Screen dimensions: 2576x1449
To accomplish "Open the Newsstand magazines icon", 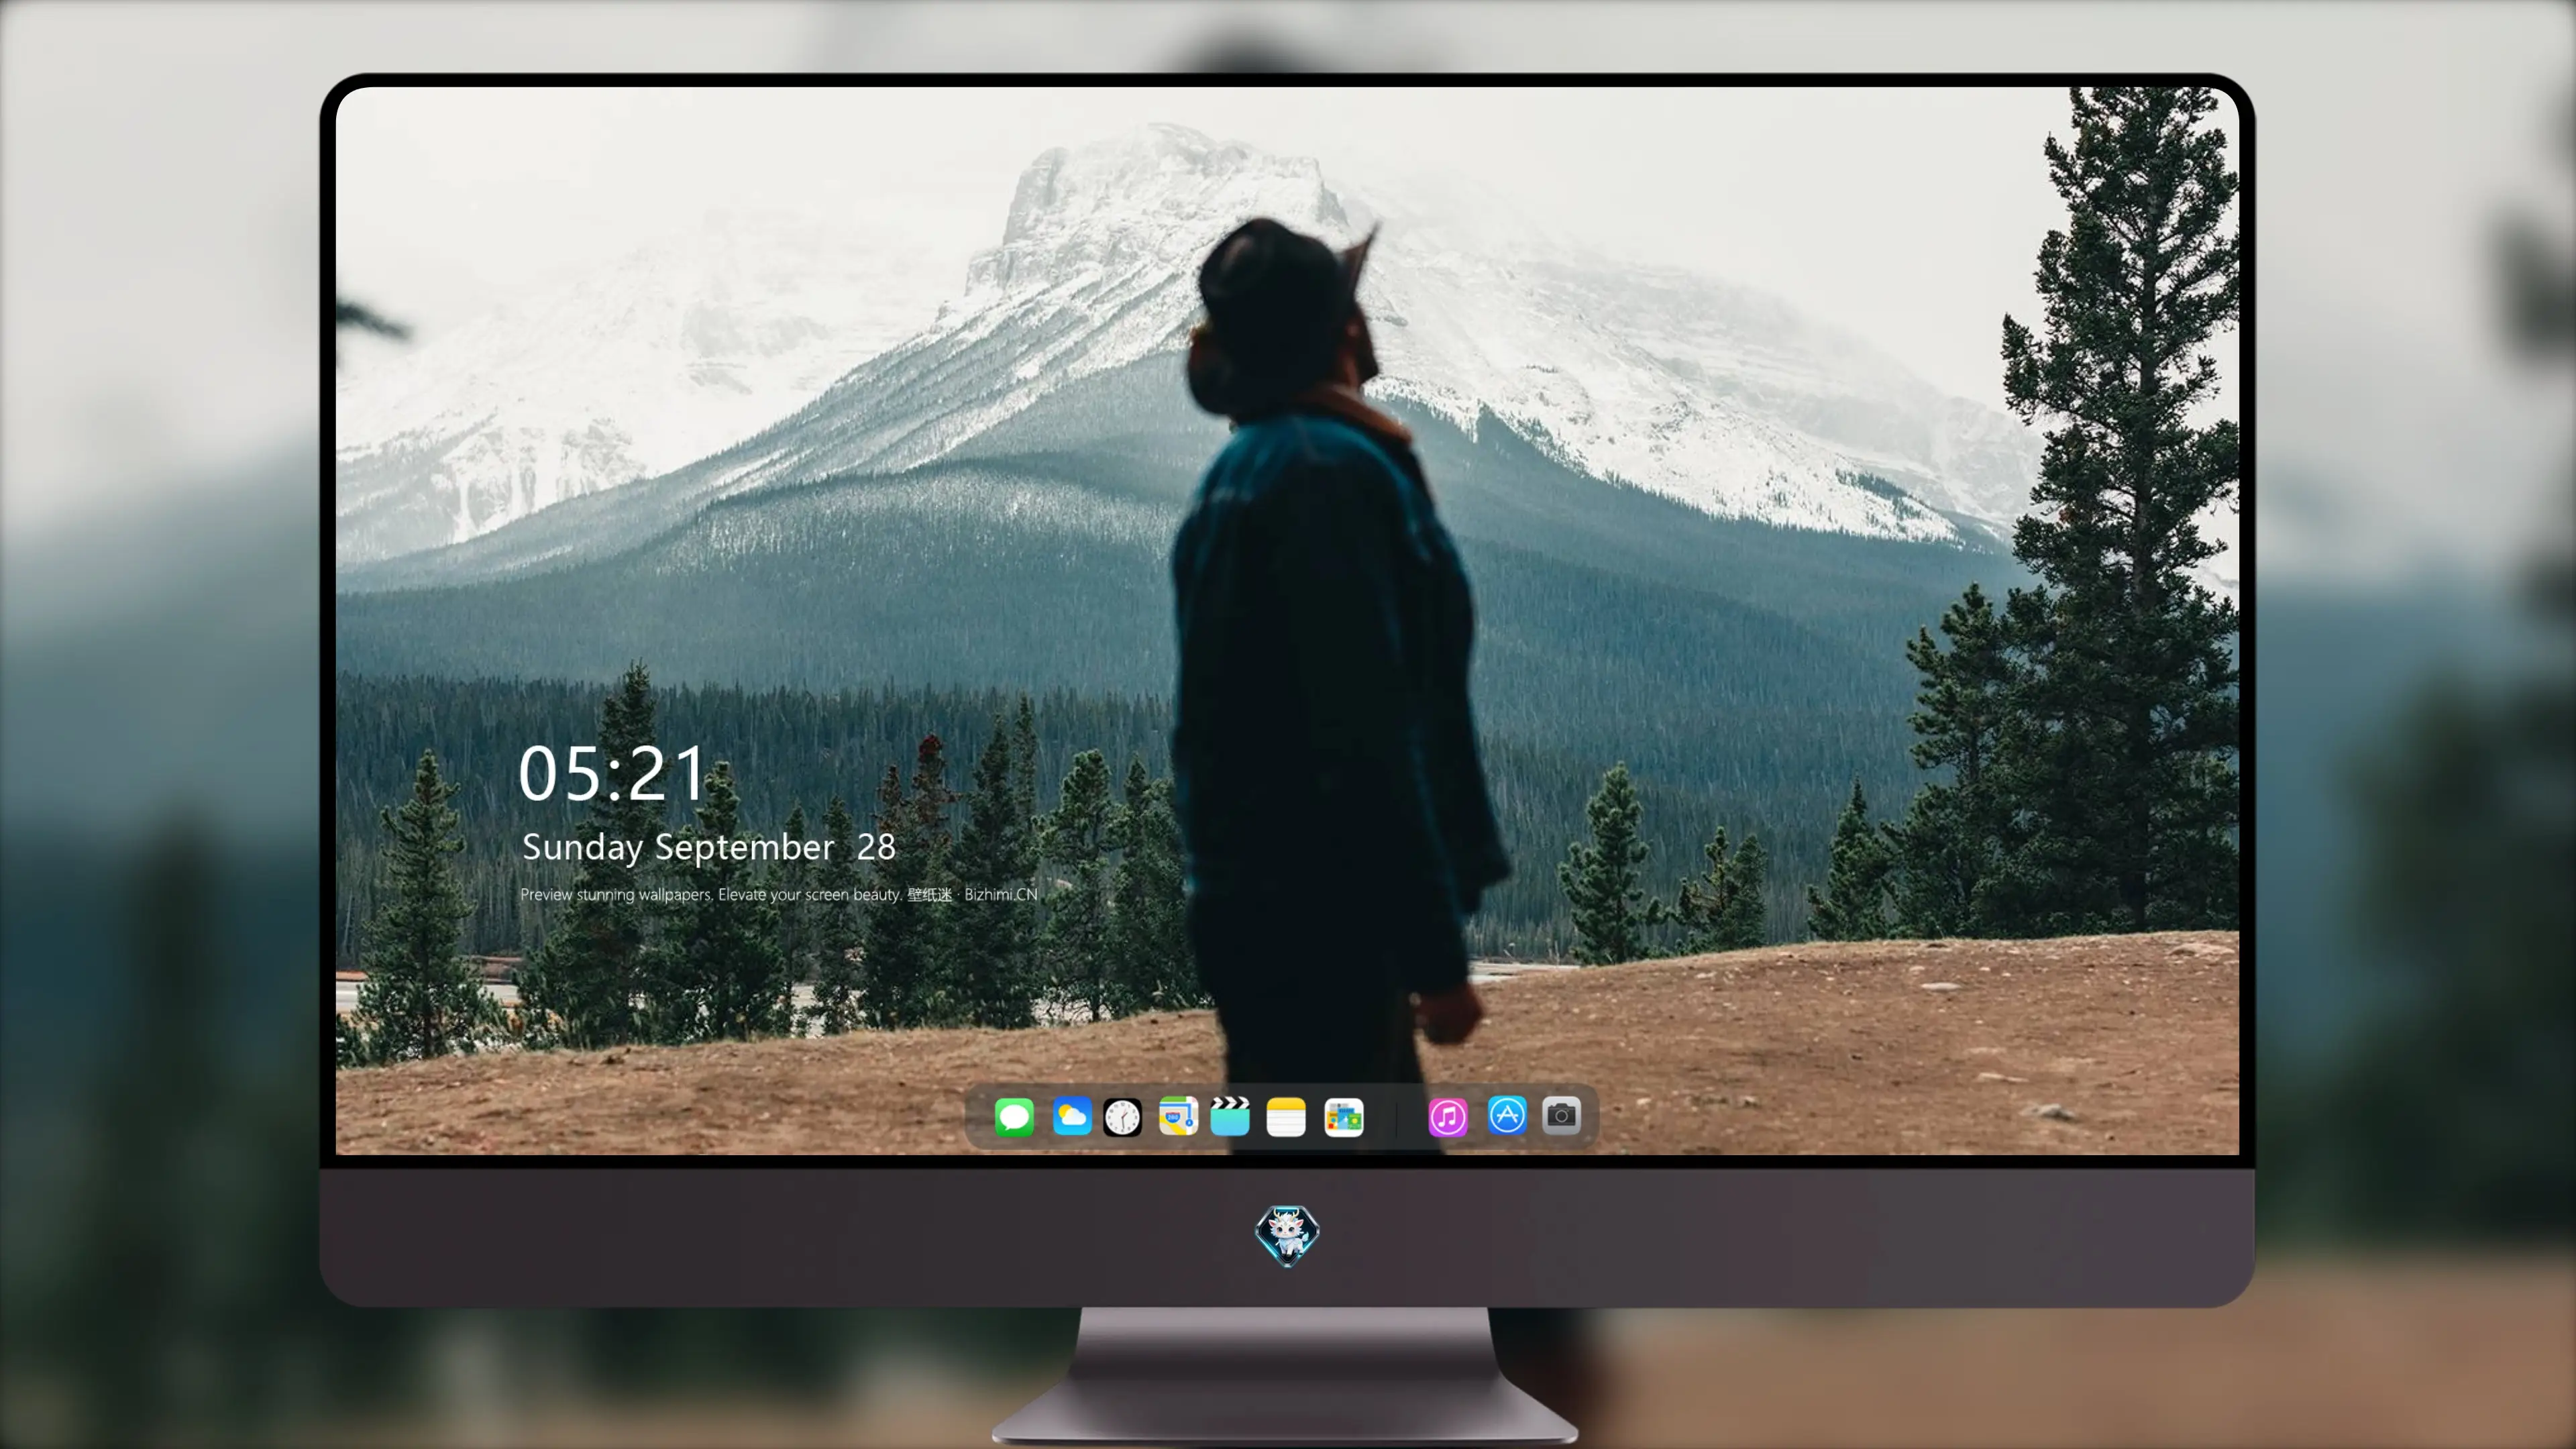I will (1343, 1117).
